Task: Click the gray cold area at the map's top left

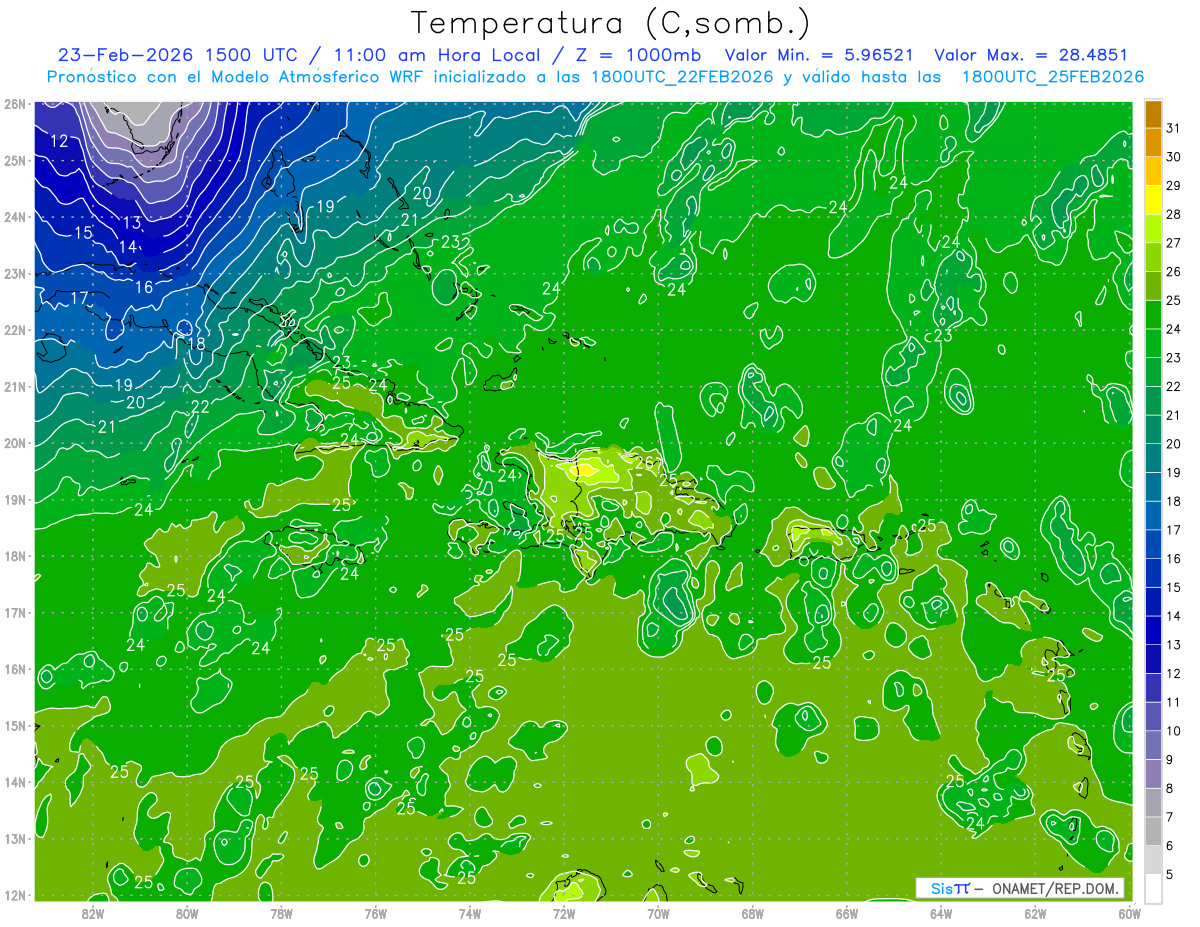Action: click(147, 120)
